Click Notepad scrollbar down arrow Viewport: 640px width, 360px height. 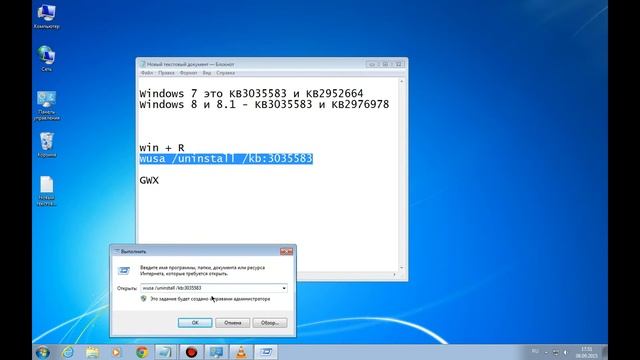[x=402, y=268]
